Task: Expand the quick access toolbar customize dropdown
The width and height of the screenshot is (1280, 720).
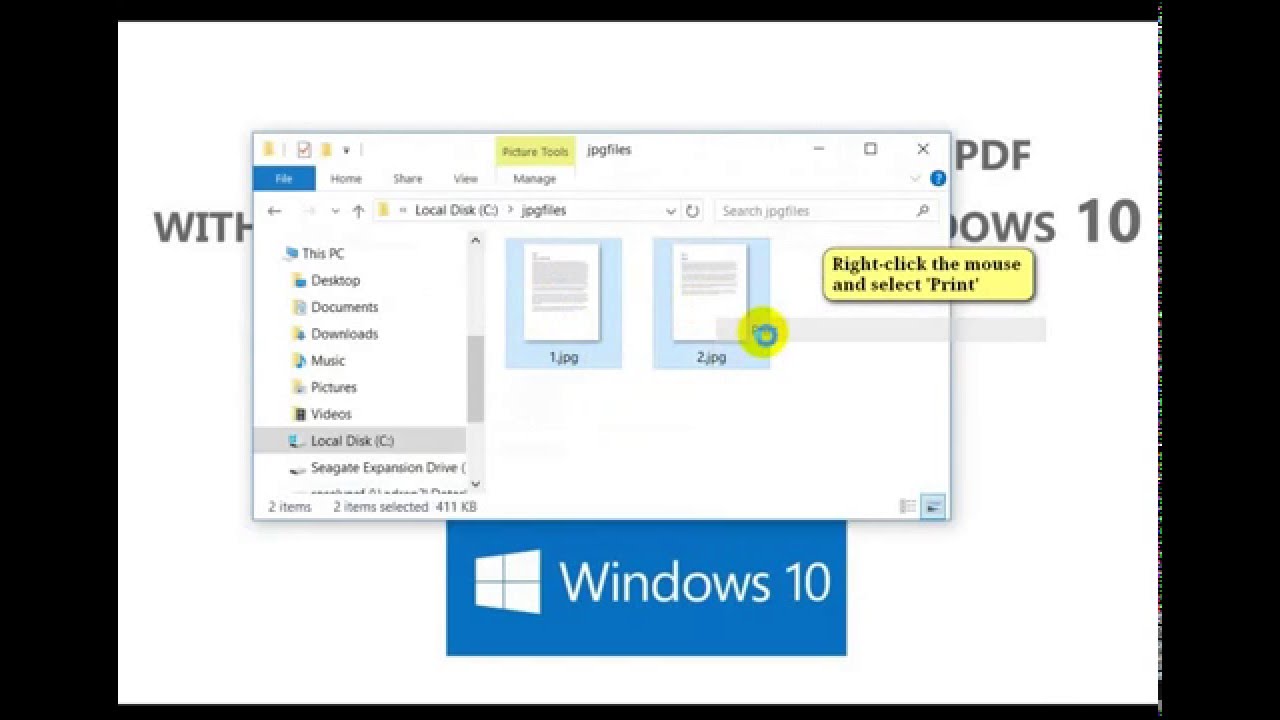Action: [347, 149]
